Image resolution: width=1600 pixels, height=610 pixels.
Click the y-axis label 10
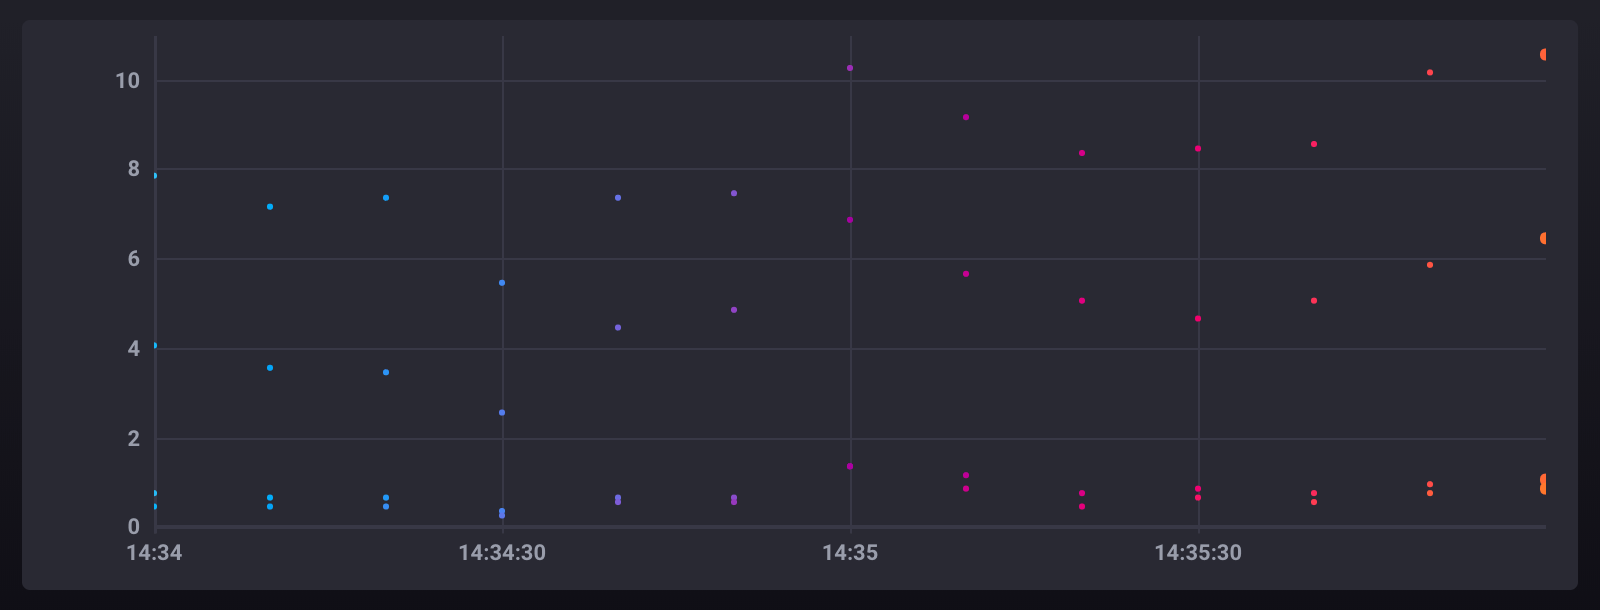(x=127, y=81)
